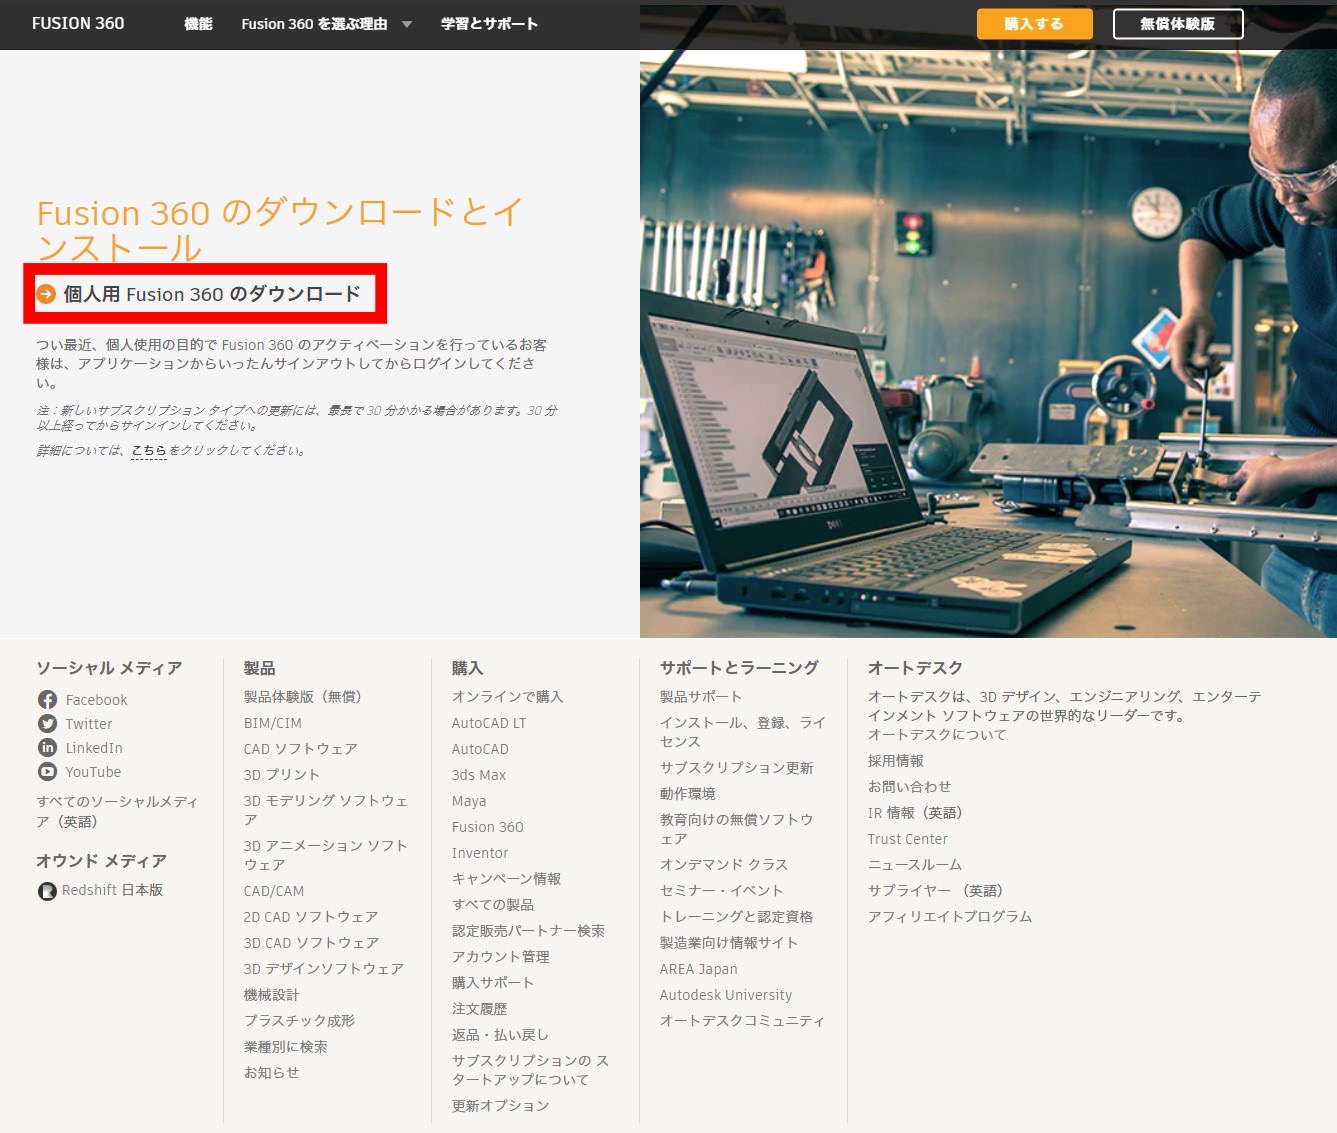The image size is (1337, 1133).
Task: Open the CAD/CAM link
Action: point(274,891)
